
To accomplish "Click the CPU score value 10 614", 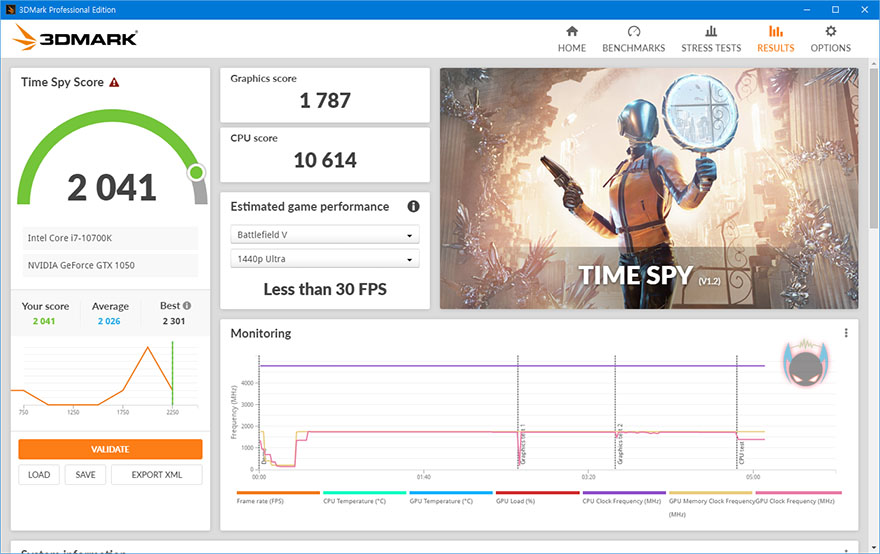I will (x=325, y=161).
